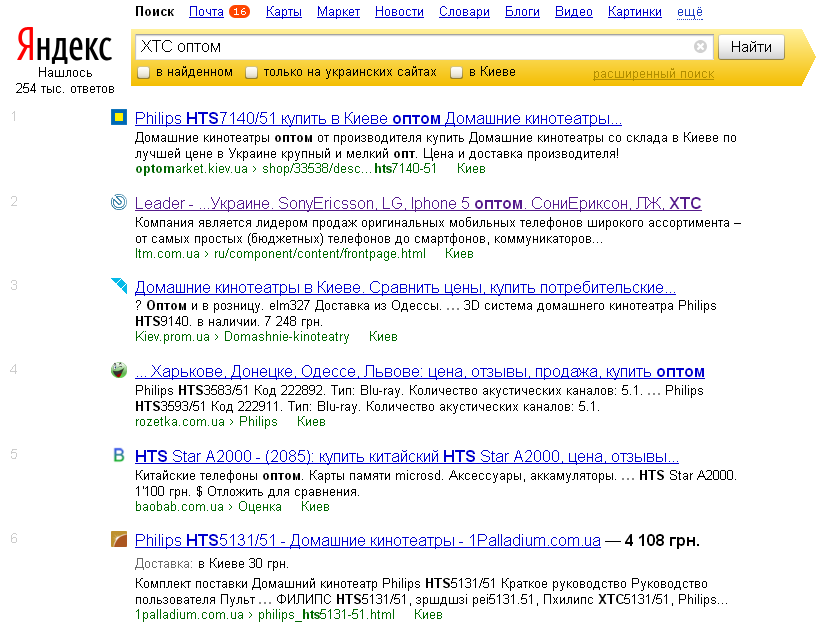Screen dimensions: 819x637
Task: Click the Yandex logo
Action: tap(64, 47)
